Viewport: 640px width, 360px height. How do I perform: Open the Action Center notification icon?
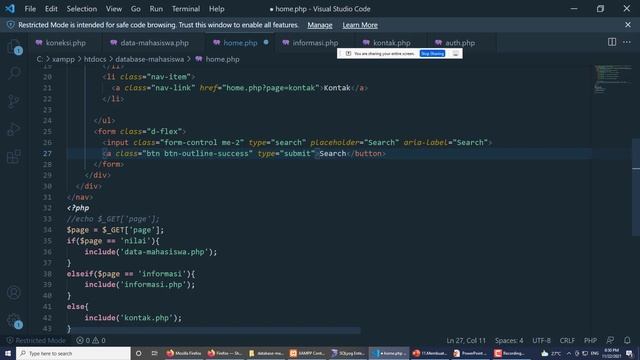pos(629,353)
